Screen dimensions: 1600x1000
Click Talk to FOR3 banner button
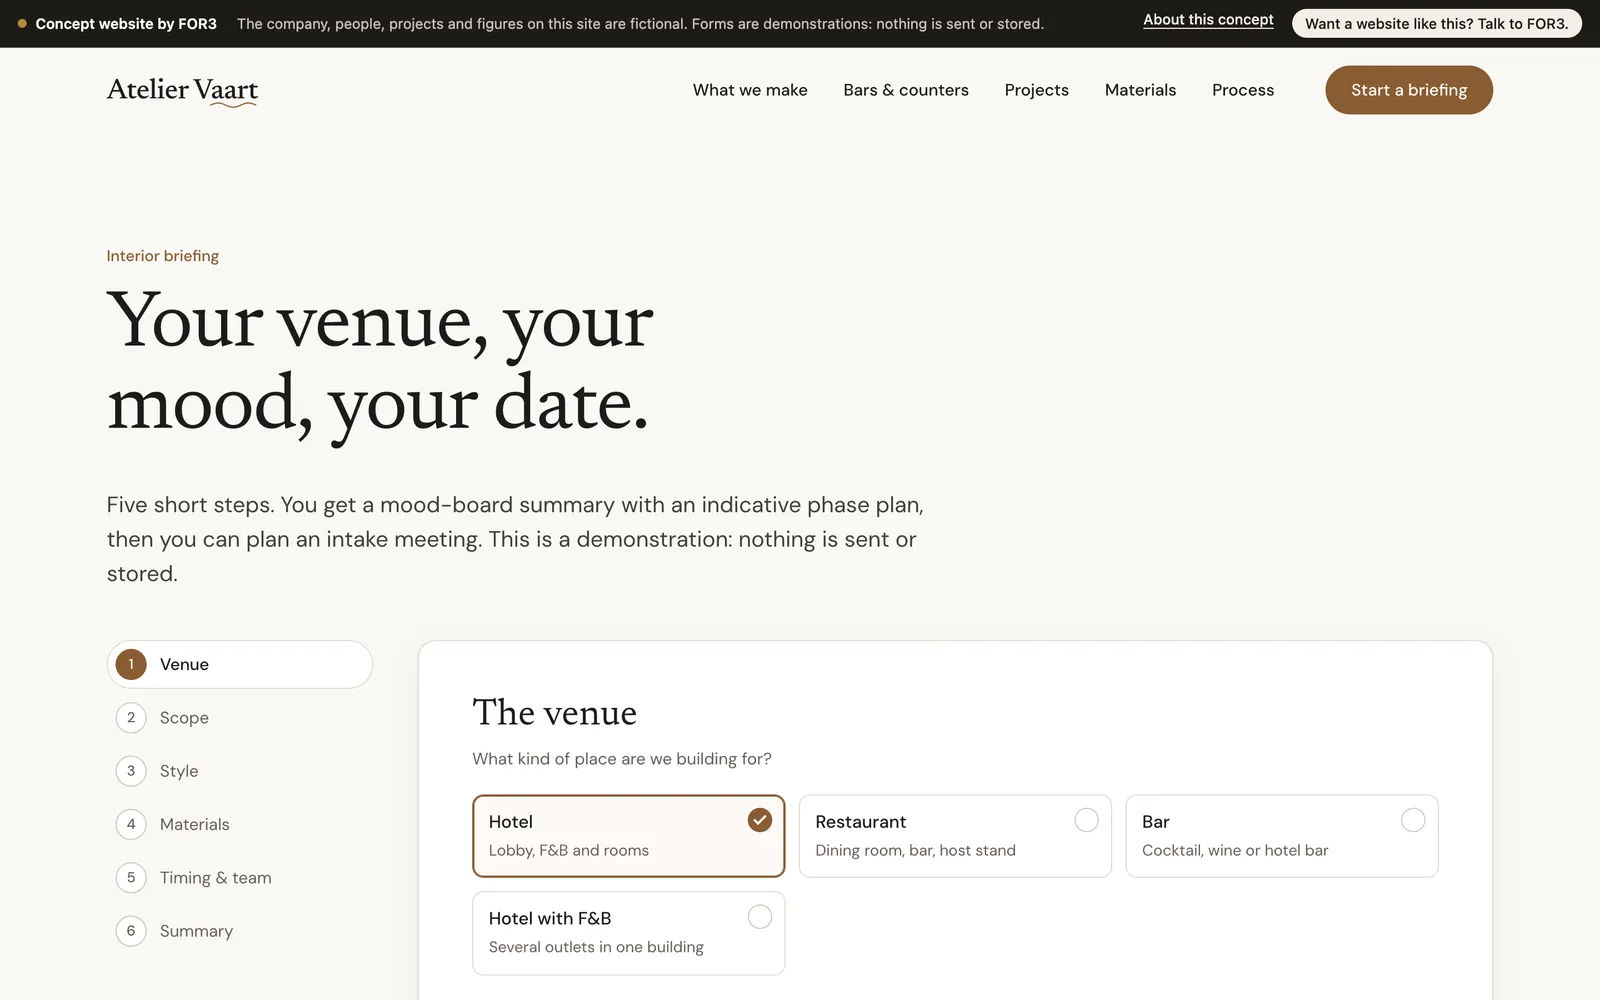[1437, 24]
